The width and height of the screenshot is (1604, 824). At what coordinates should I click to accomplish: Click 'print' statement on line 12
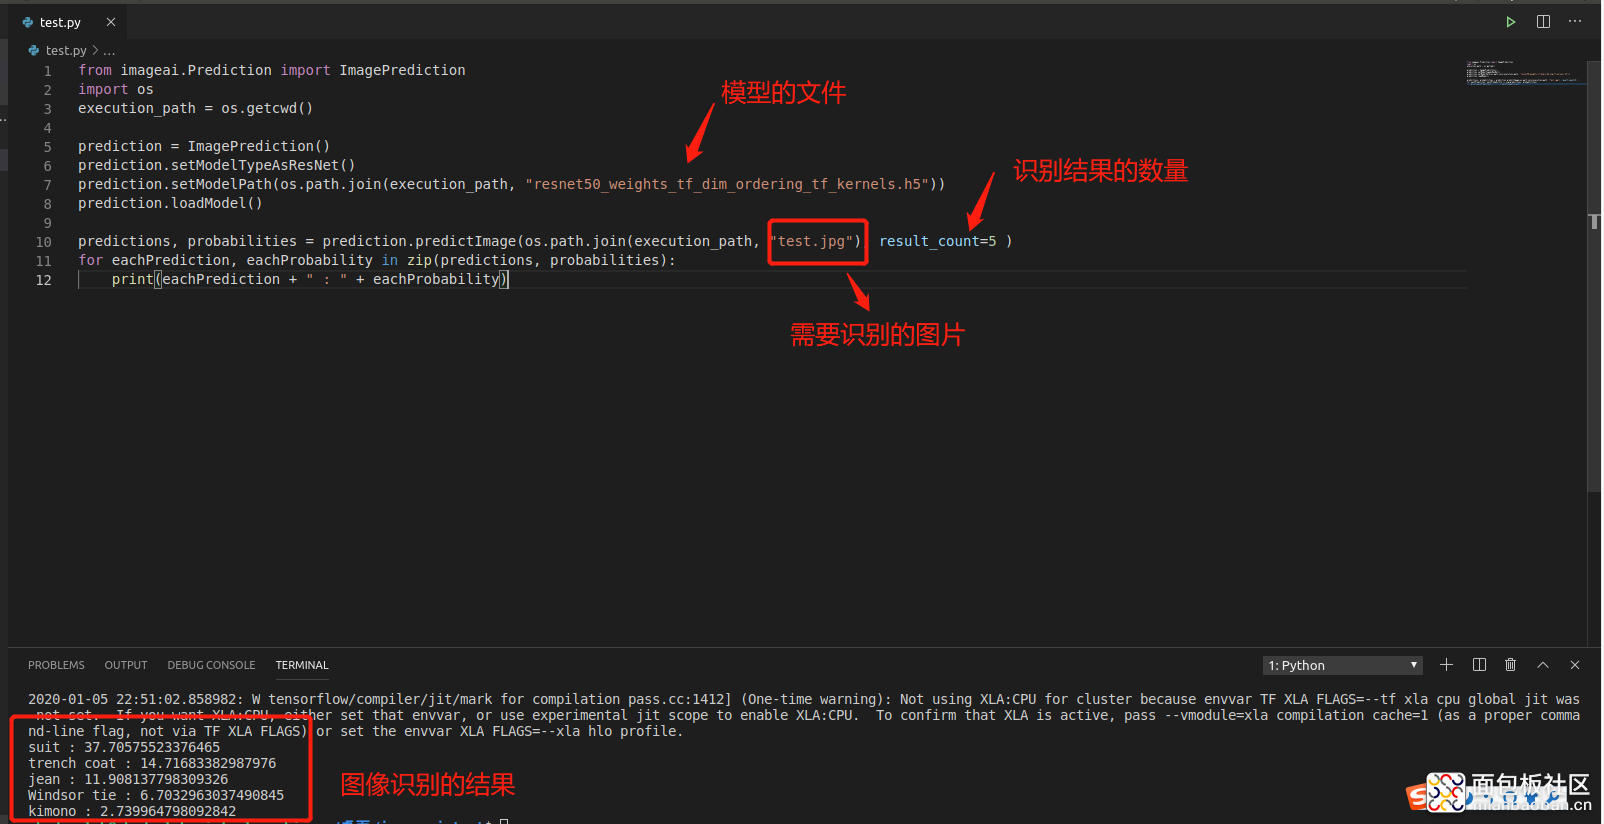coord(133,279)
